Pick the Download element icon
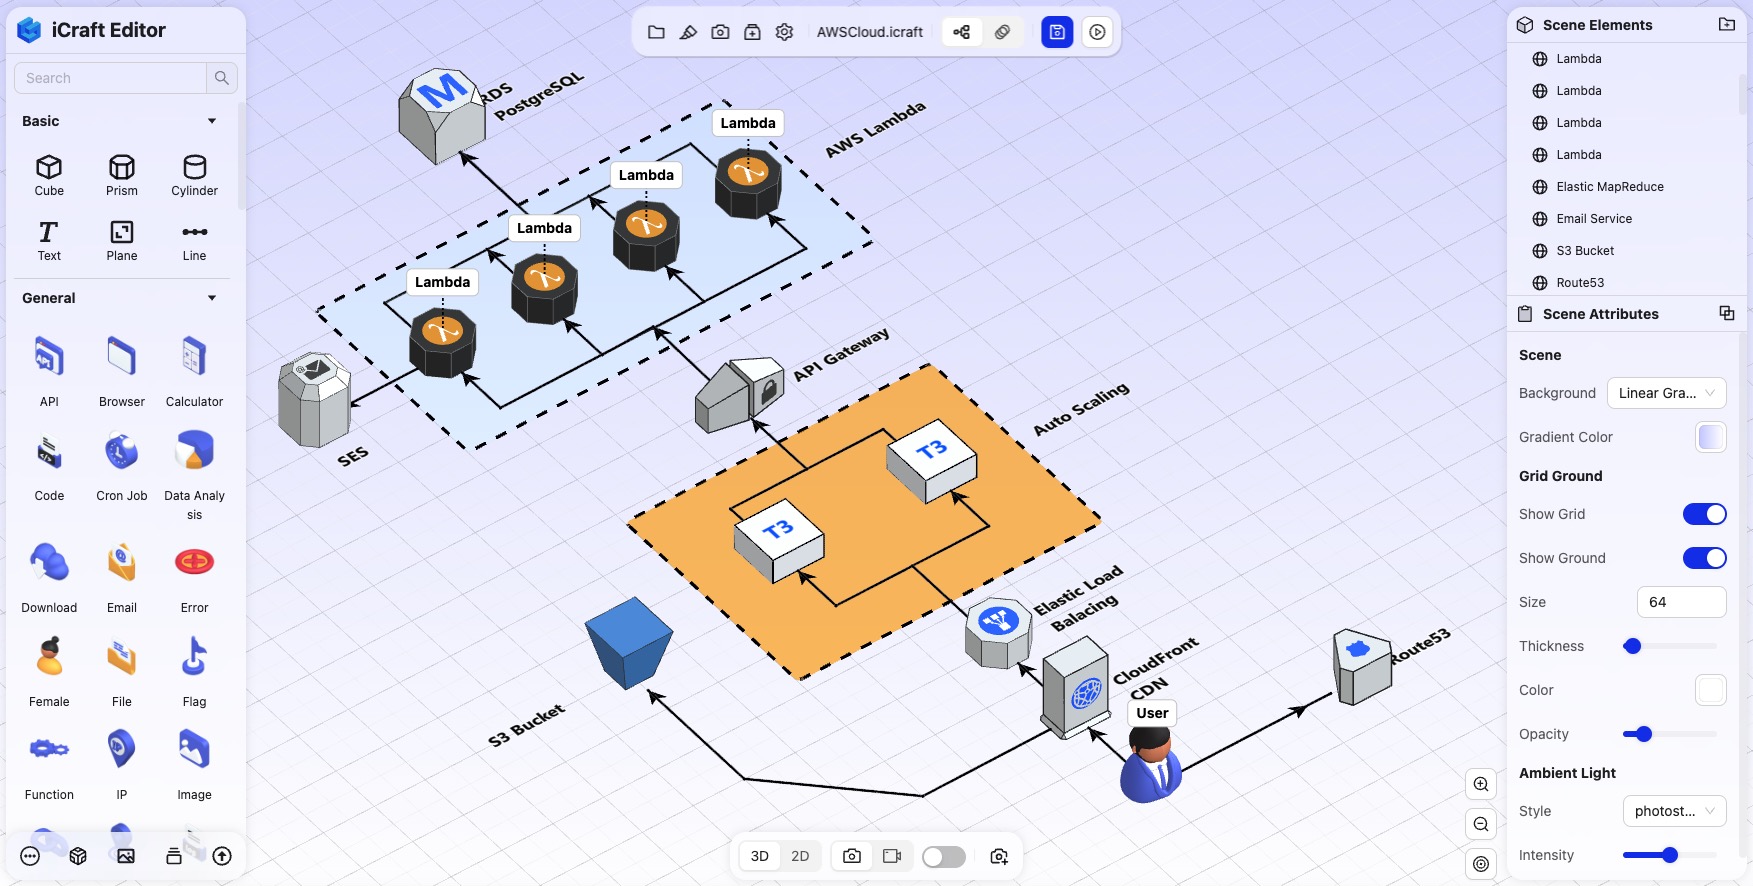Screen dimensions: 1753x886 tap(49, 563)
